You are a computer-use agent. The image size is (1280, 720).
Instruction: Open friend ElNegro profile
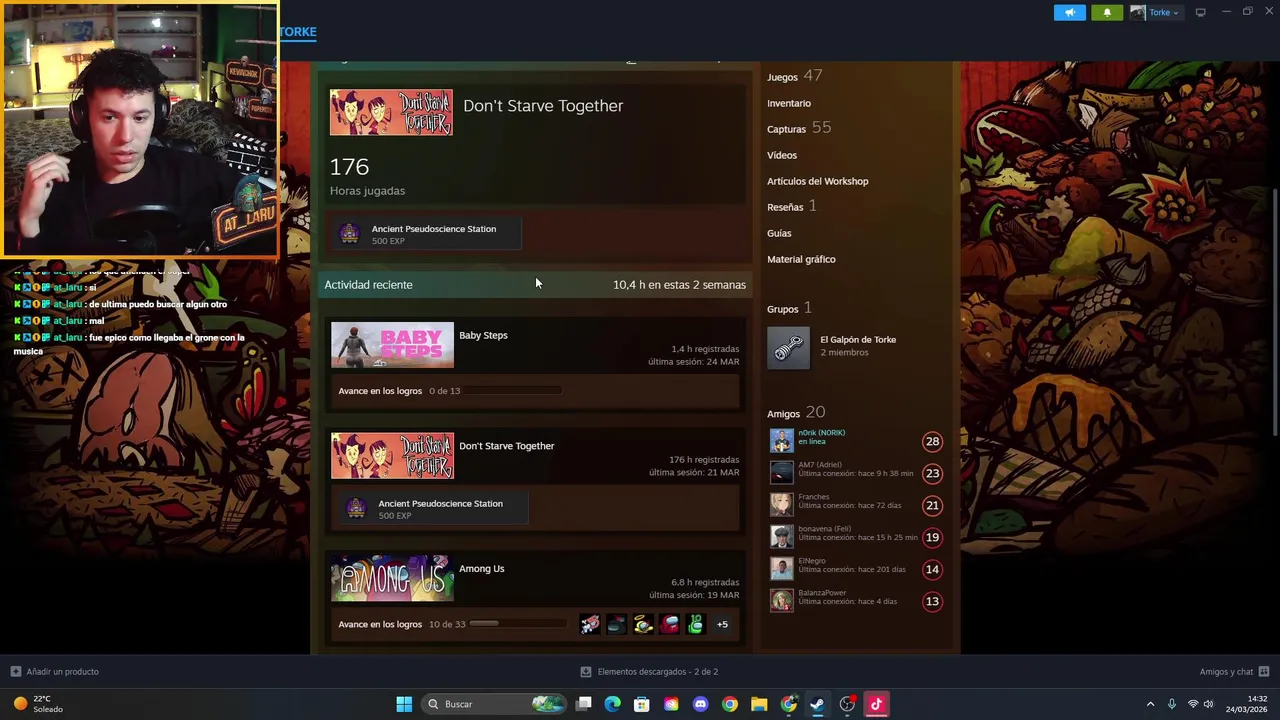tap(811, 561)
